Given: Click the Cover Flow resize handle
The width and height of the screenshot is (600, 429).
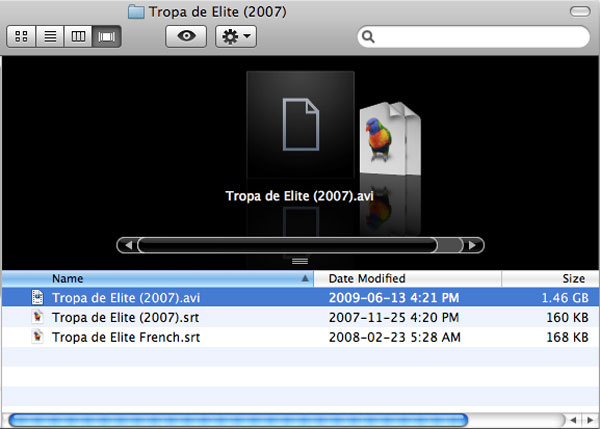Looking at the screenshot, I should [x=300, y=261].
